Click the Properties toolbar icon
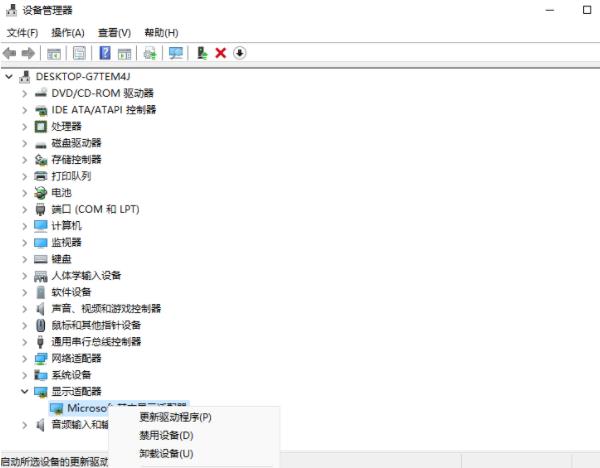 point(79,53)
